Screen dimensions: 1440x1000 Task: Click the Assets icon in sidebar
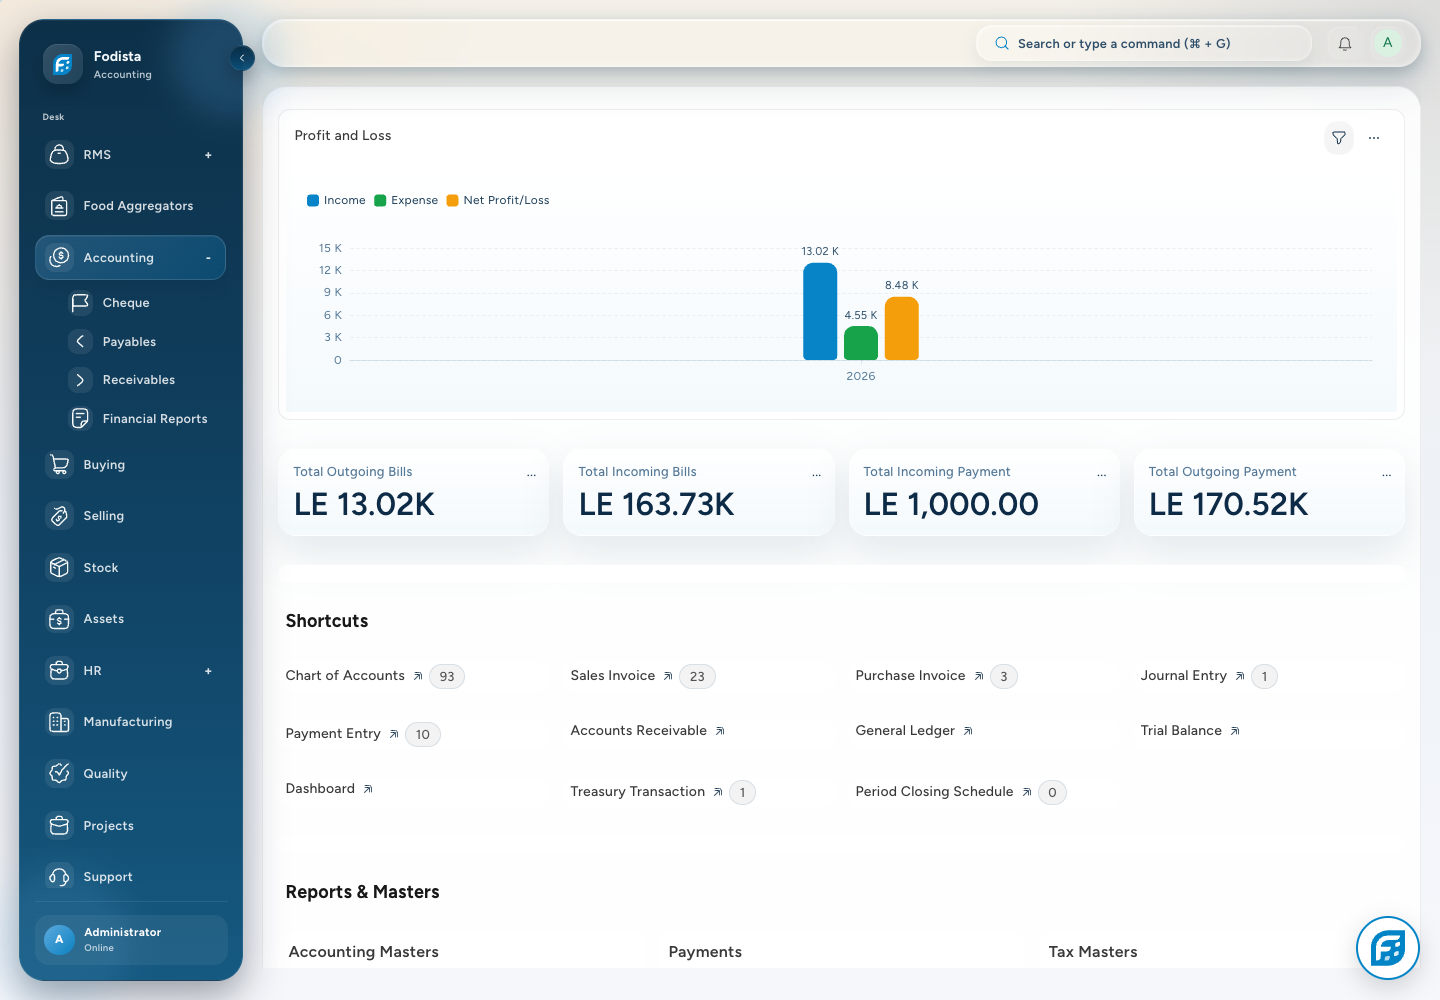pos(60,619)
